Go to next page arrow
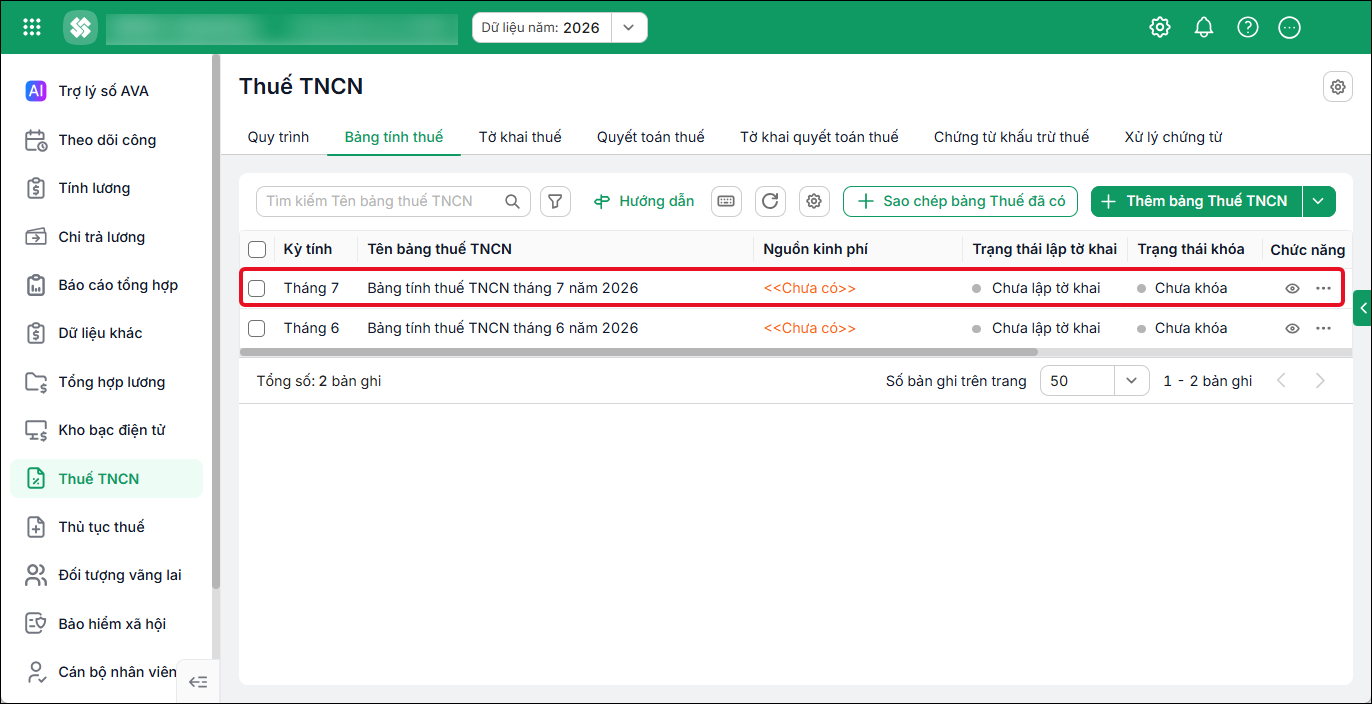This screenshot has height=704, width=1372. [1320, 381]
